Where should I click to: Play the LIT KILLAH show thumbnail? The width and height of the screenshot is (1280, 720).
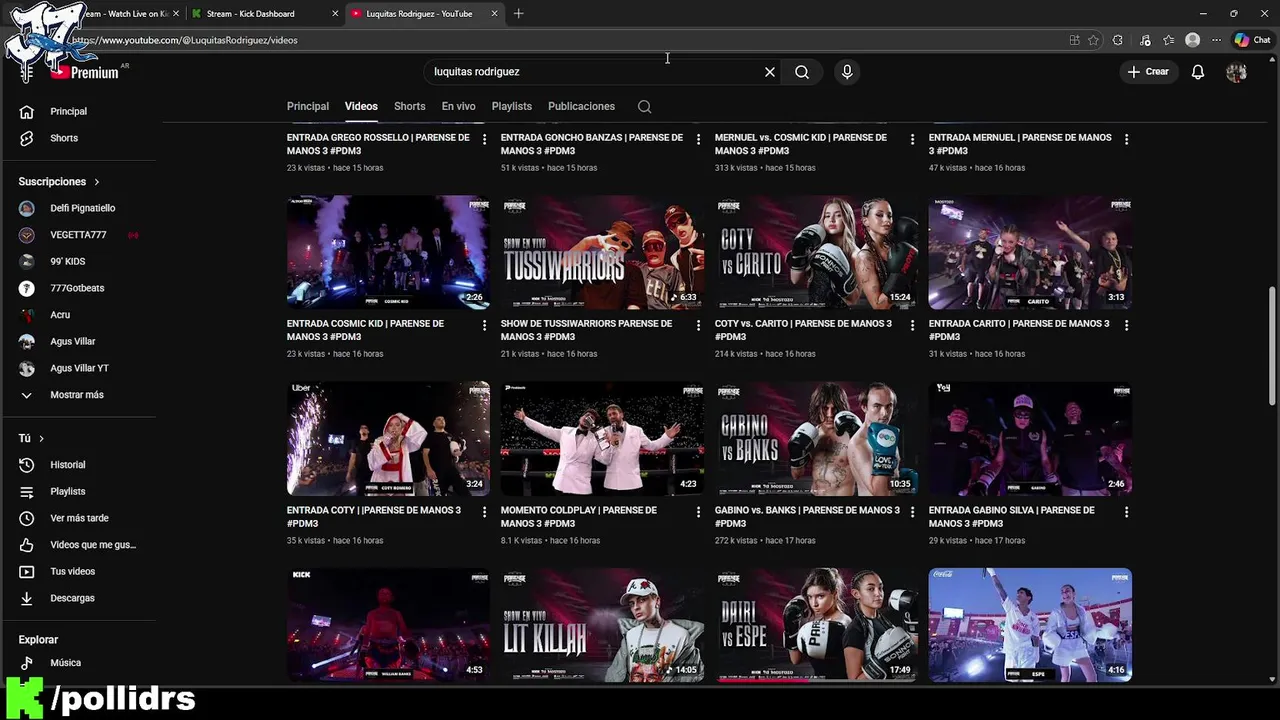tap(602, 625)
